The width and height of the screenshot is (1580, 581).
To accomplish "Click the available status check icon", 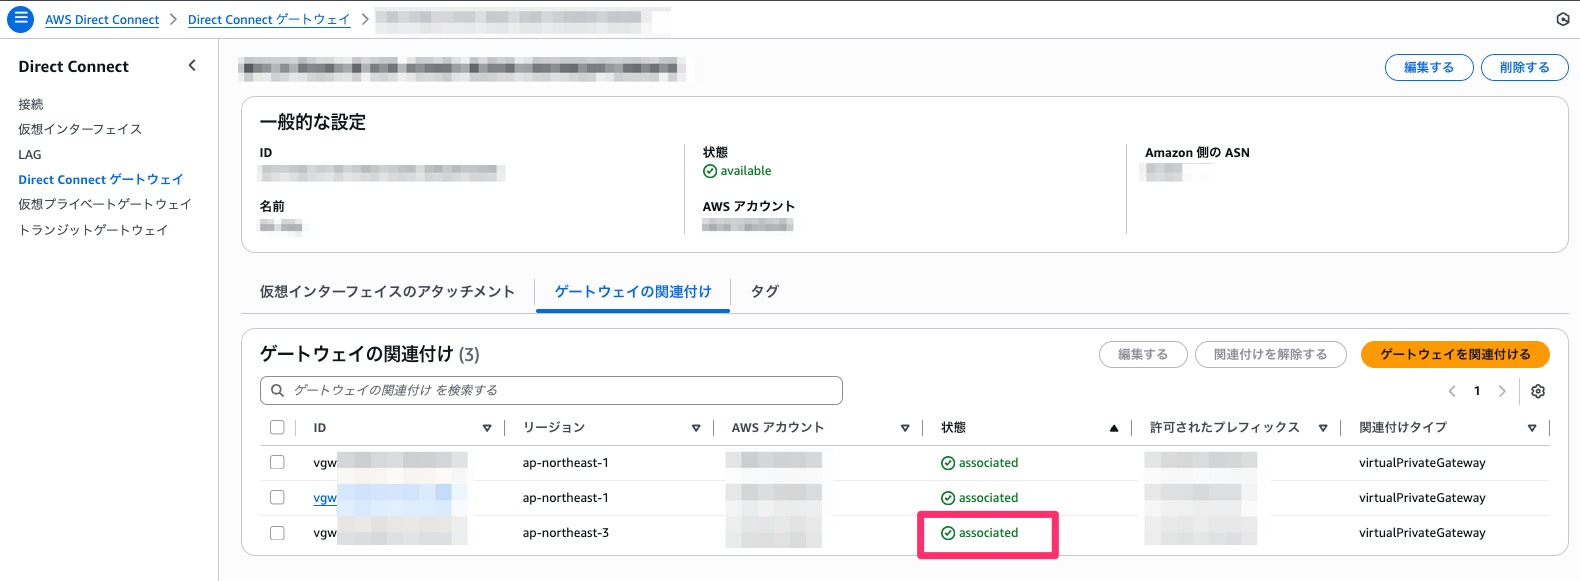I will [710, 171].
